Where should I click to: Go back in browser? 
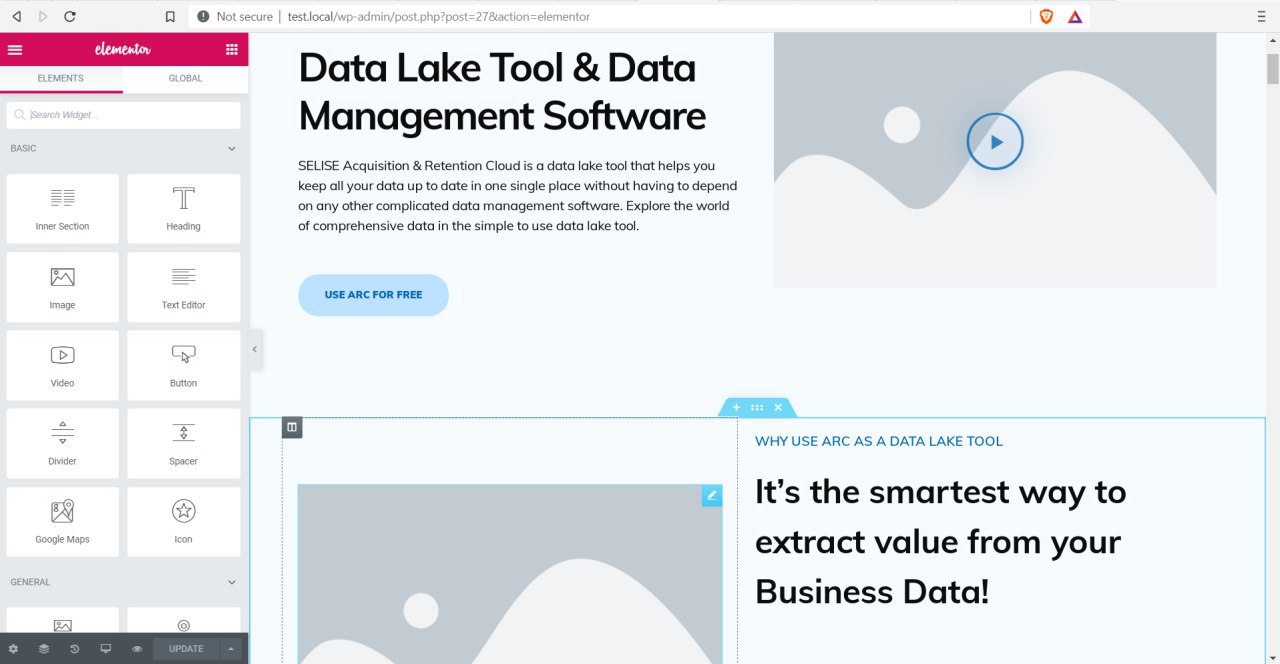[16, 16]
